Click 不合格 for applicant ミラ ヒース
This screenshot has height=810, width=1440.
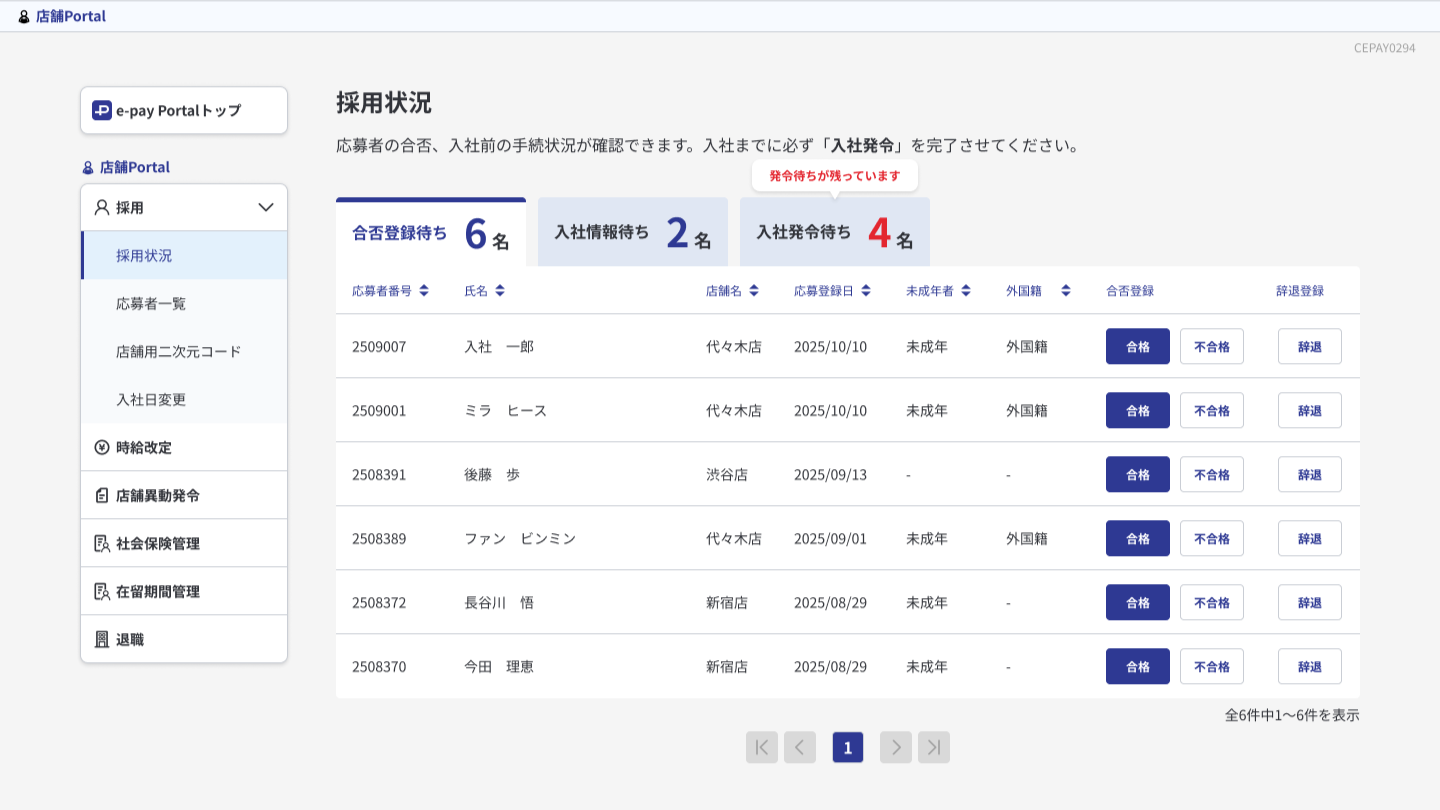(x=1212, y=410)
